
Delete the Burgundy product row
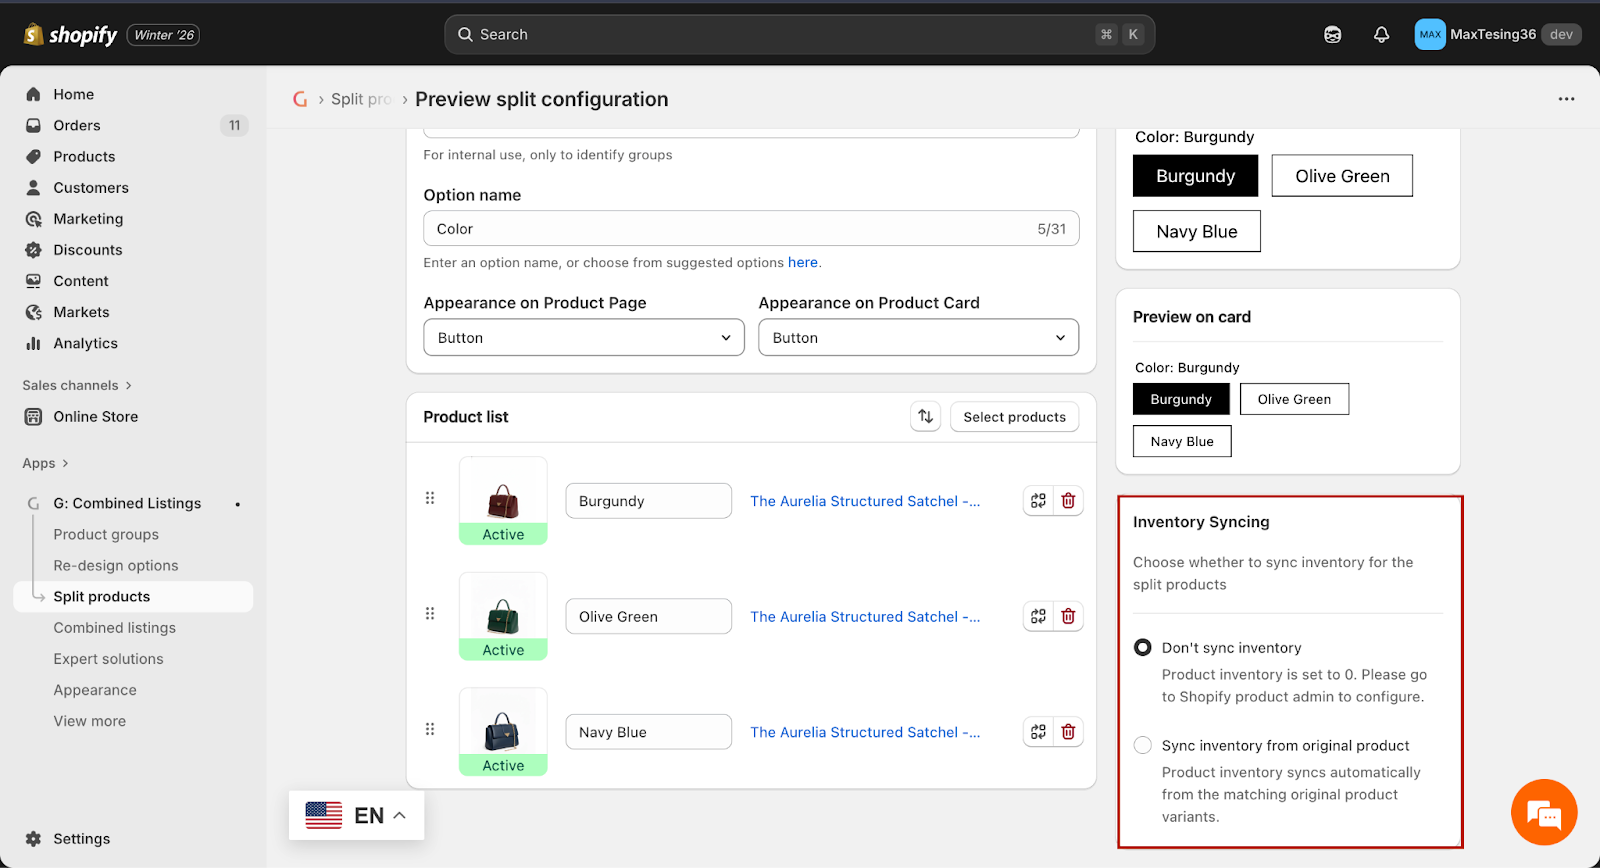(1068, 501)
